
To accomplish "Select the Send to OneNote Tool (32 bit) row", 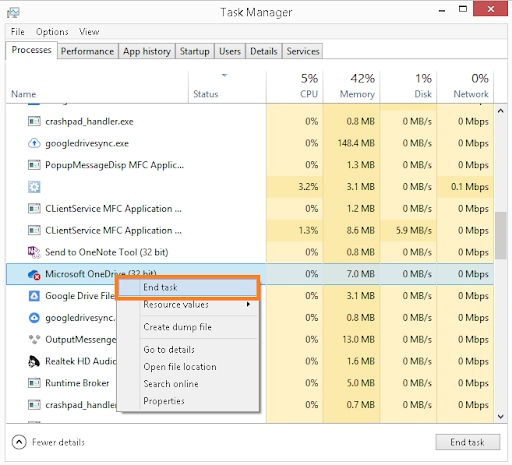I will [x=249, y=252].
